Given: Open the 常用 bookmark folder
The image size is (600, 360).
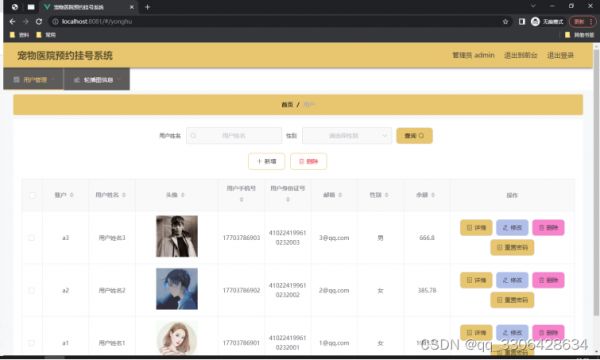Looking at the screenshot, I should click(46, 35).
